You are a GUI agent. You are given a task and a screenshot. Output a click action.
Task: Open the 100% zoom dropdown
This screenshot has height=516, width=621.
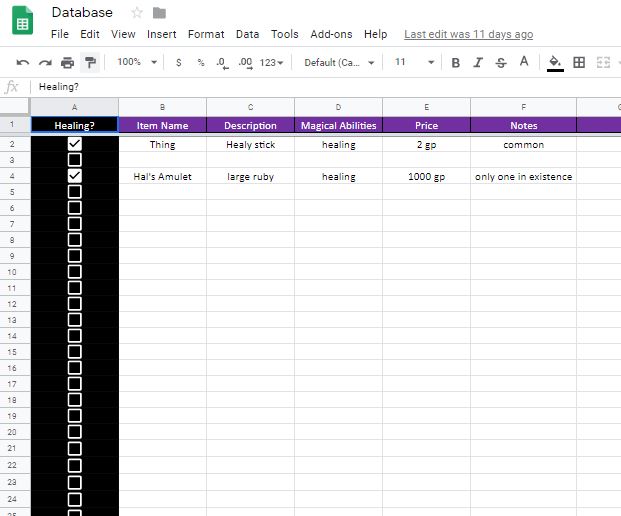[137, 62]
